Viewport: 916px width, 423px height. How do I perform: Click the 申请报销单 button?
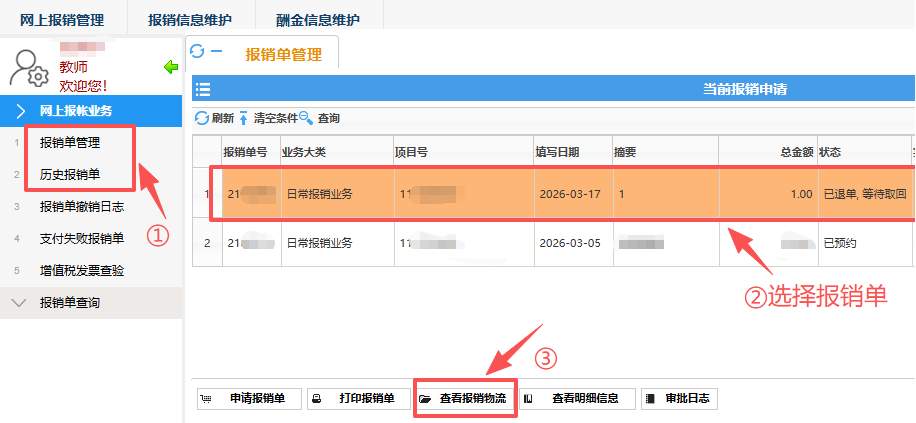(x=248, y=398)
